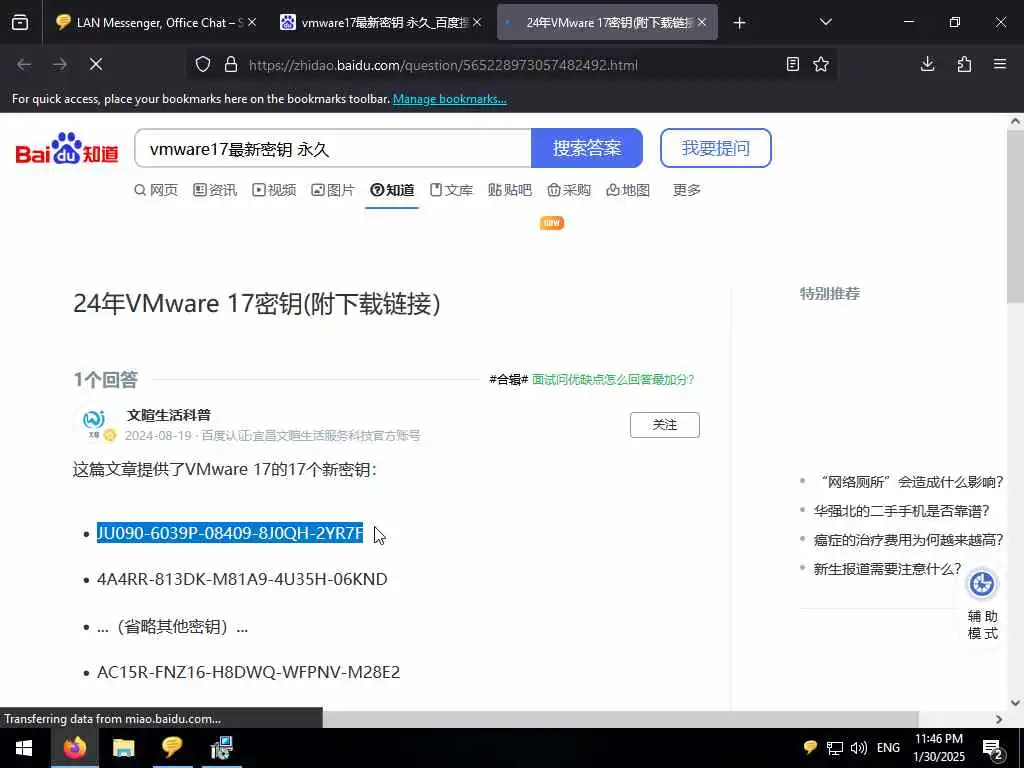This screenshot has width=1024, height=768.
Task: Open the 视频 search category
Action: pos(274,190)
